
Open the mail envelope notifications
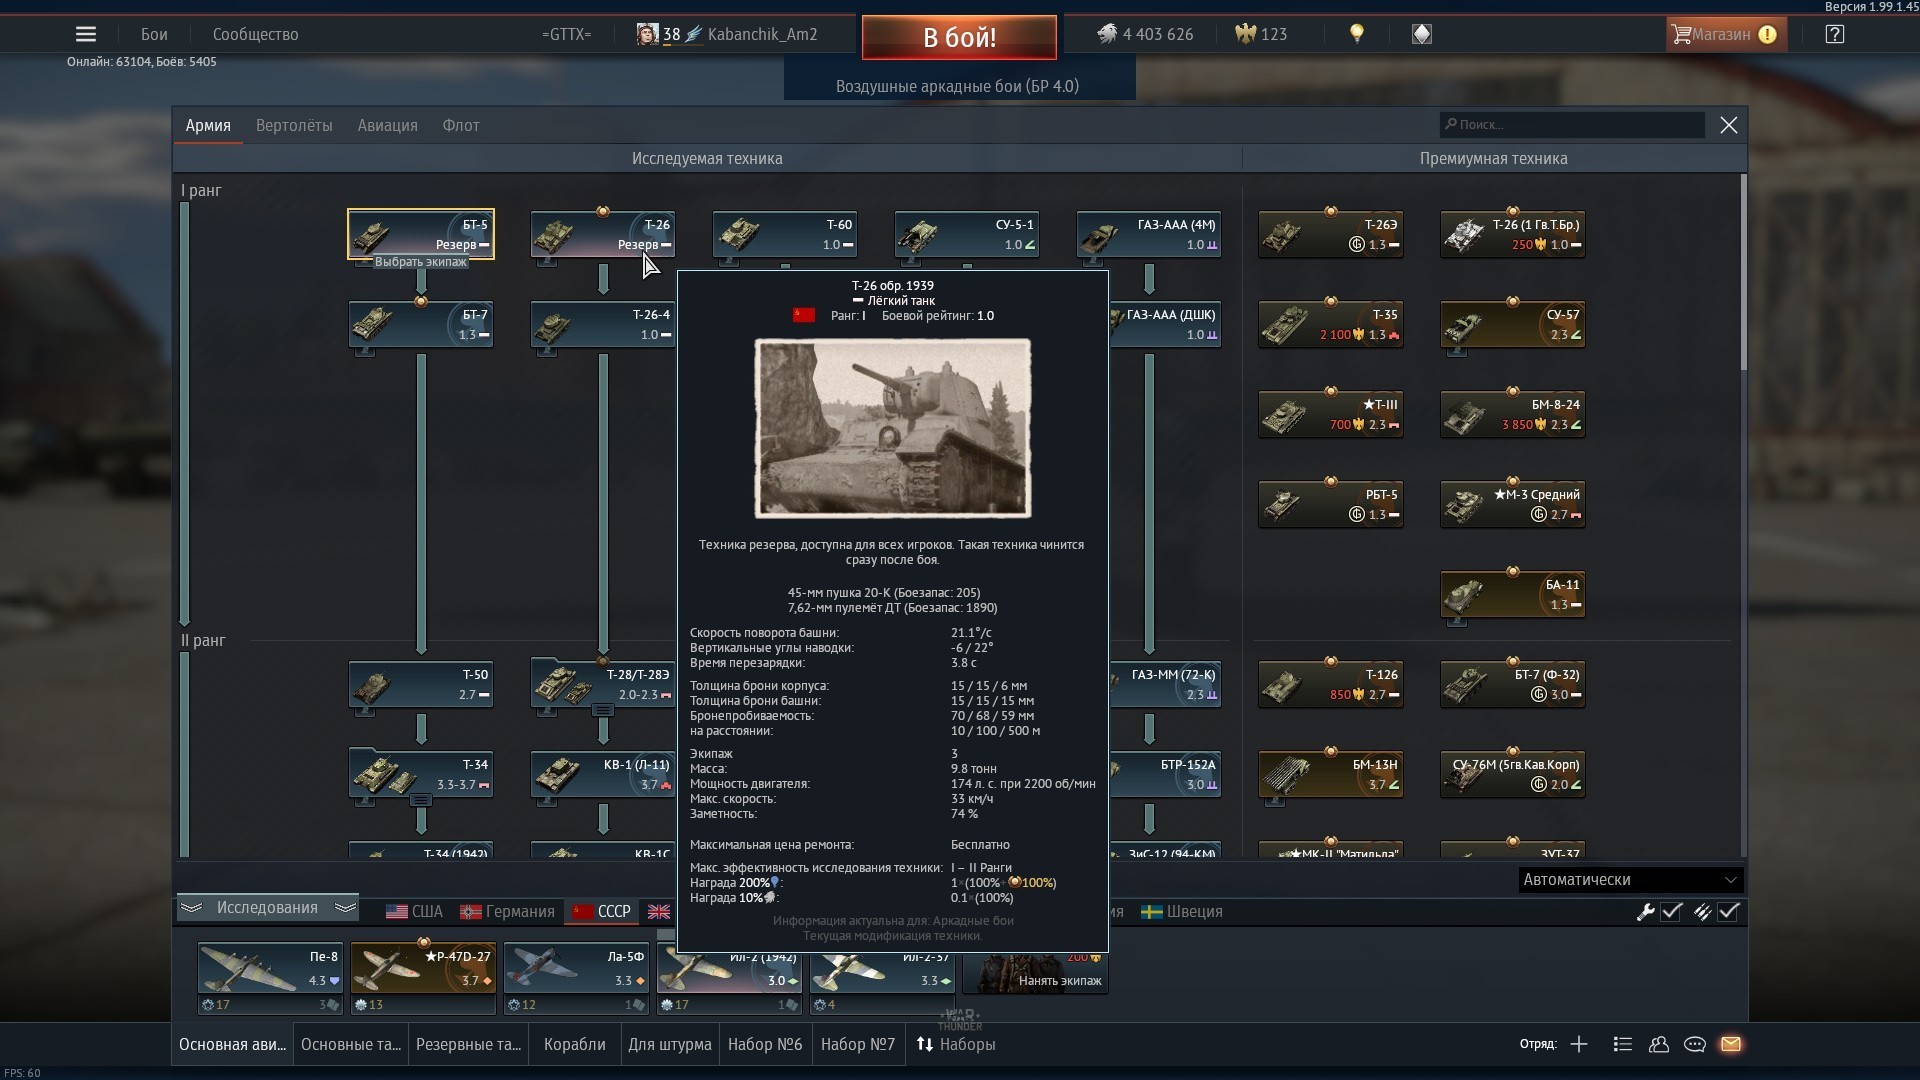1731,1044
